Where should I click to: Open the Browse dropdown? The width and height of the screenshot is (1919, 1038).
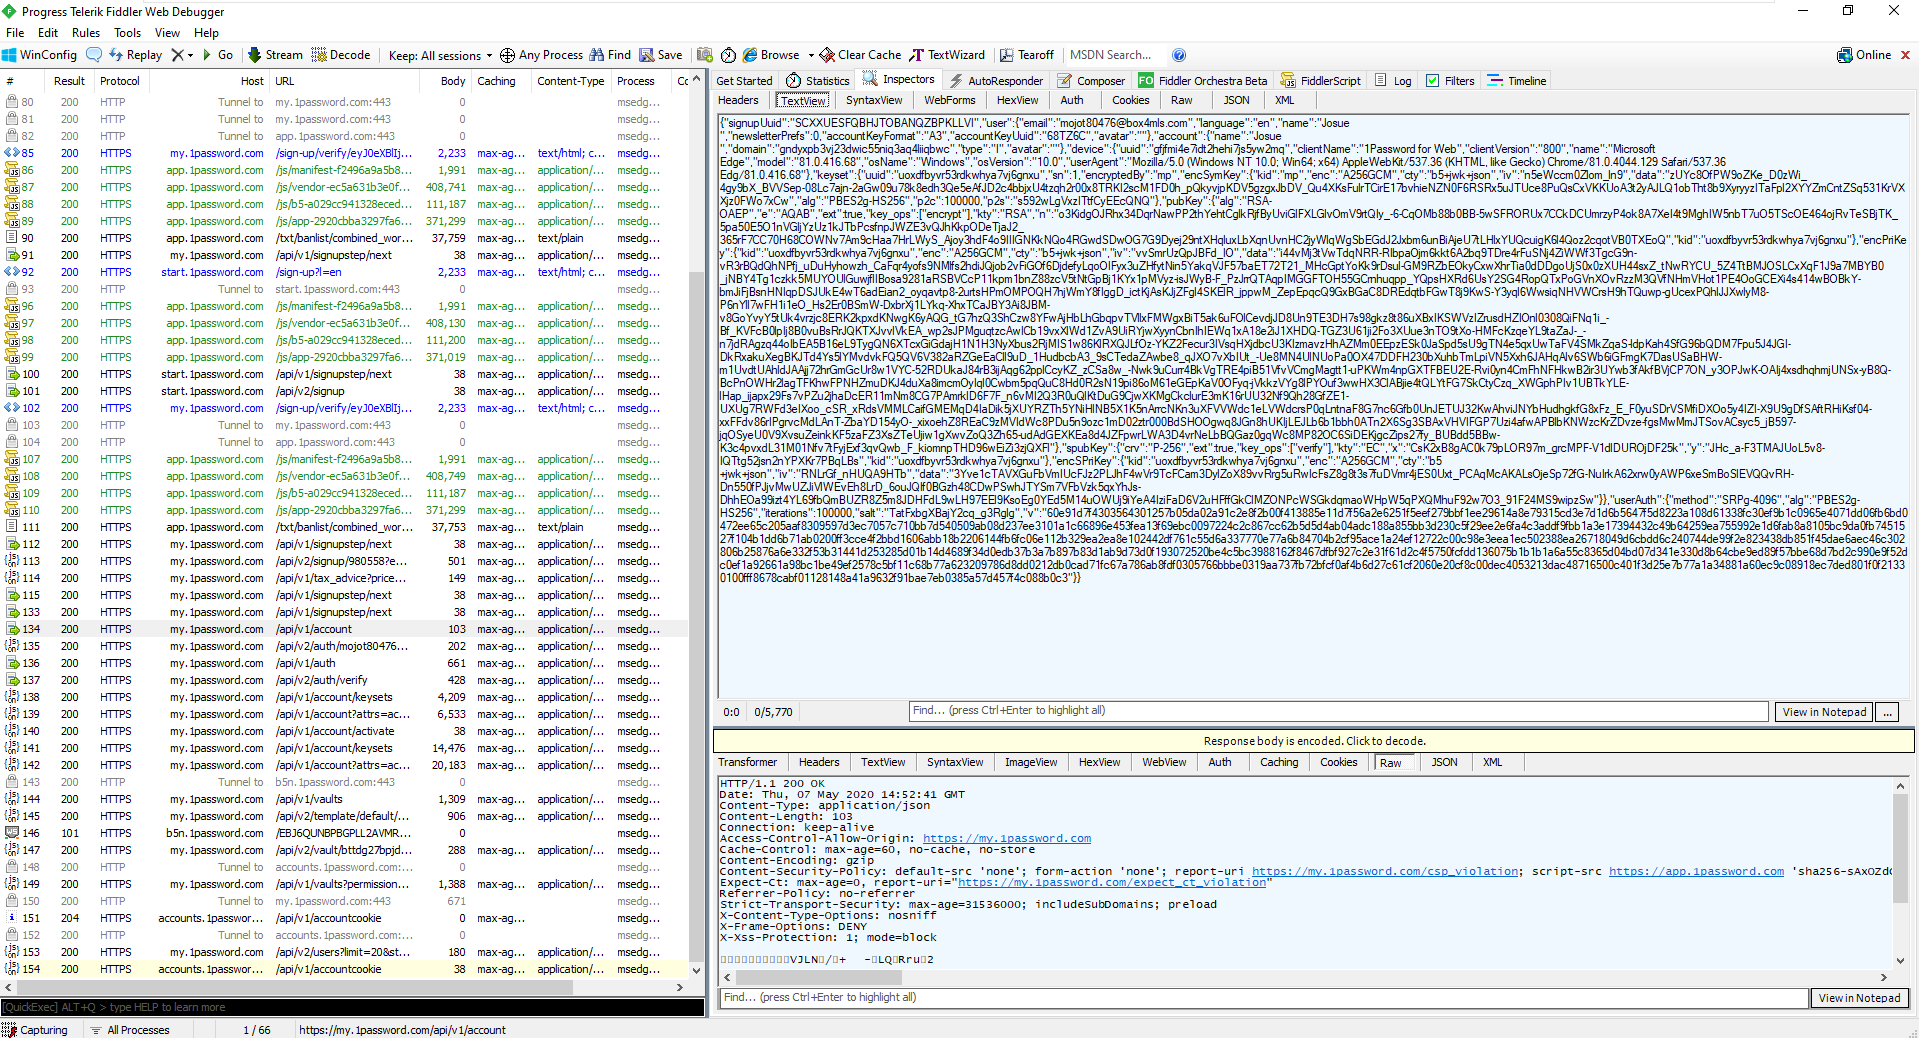(778, 55)
